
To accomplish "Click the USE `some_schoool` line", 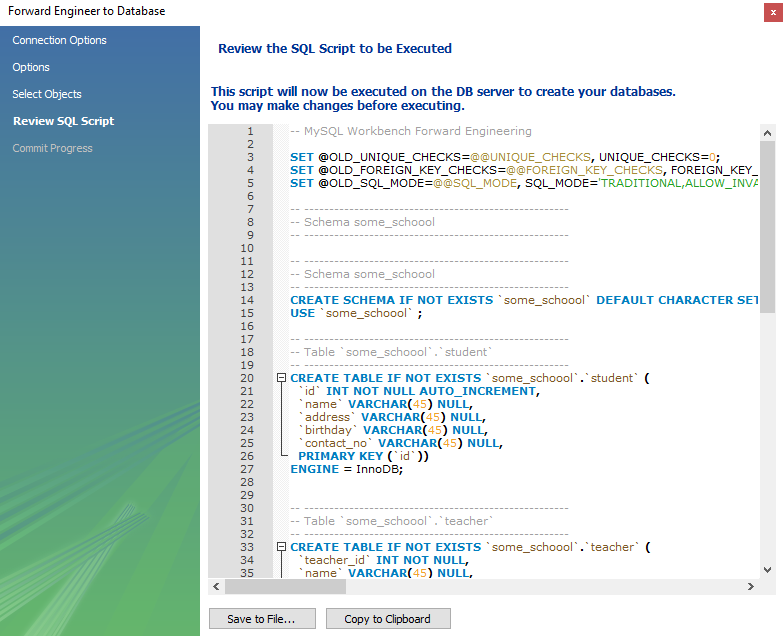I will coord(356,313).
